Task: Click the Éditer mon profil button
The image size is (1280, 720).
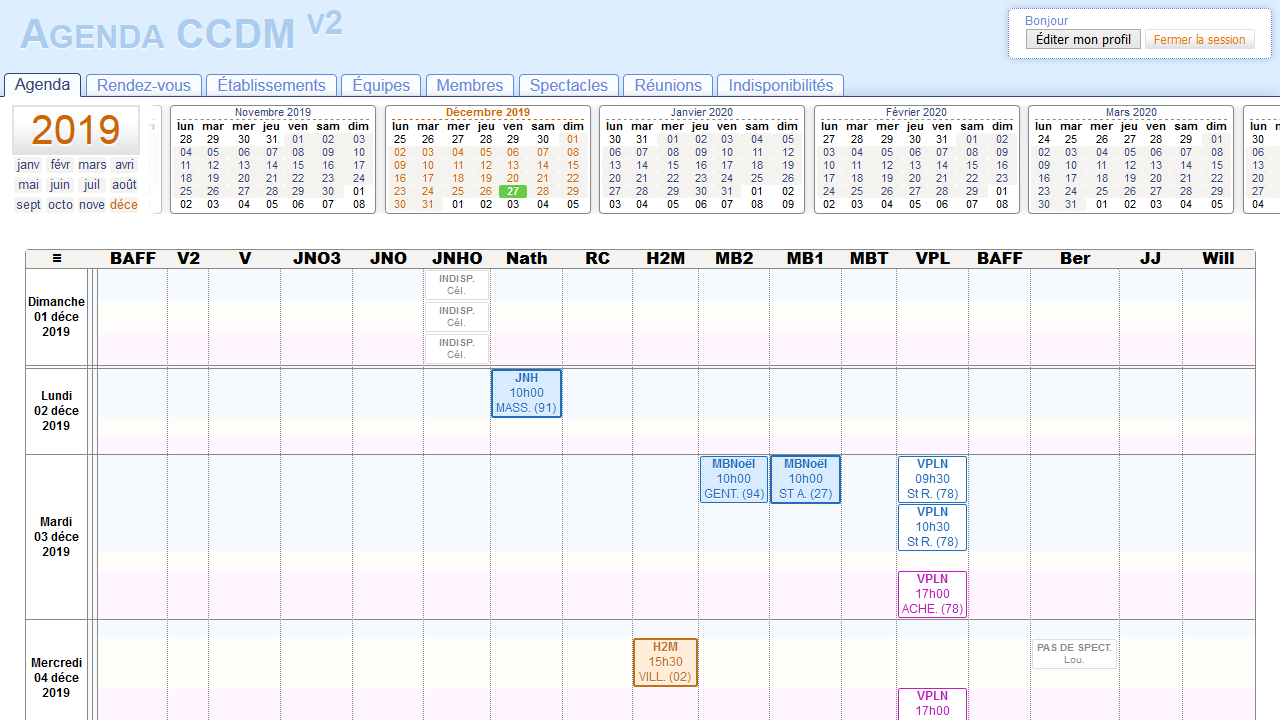Action: pos(1083,40)
